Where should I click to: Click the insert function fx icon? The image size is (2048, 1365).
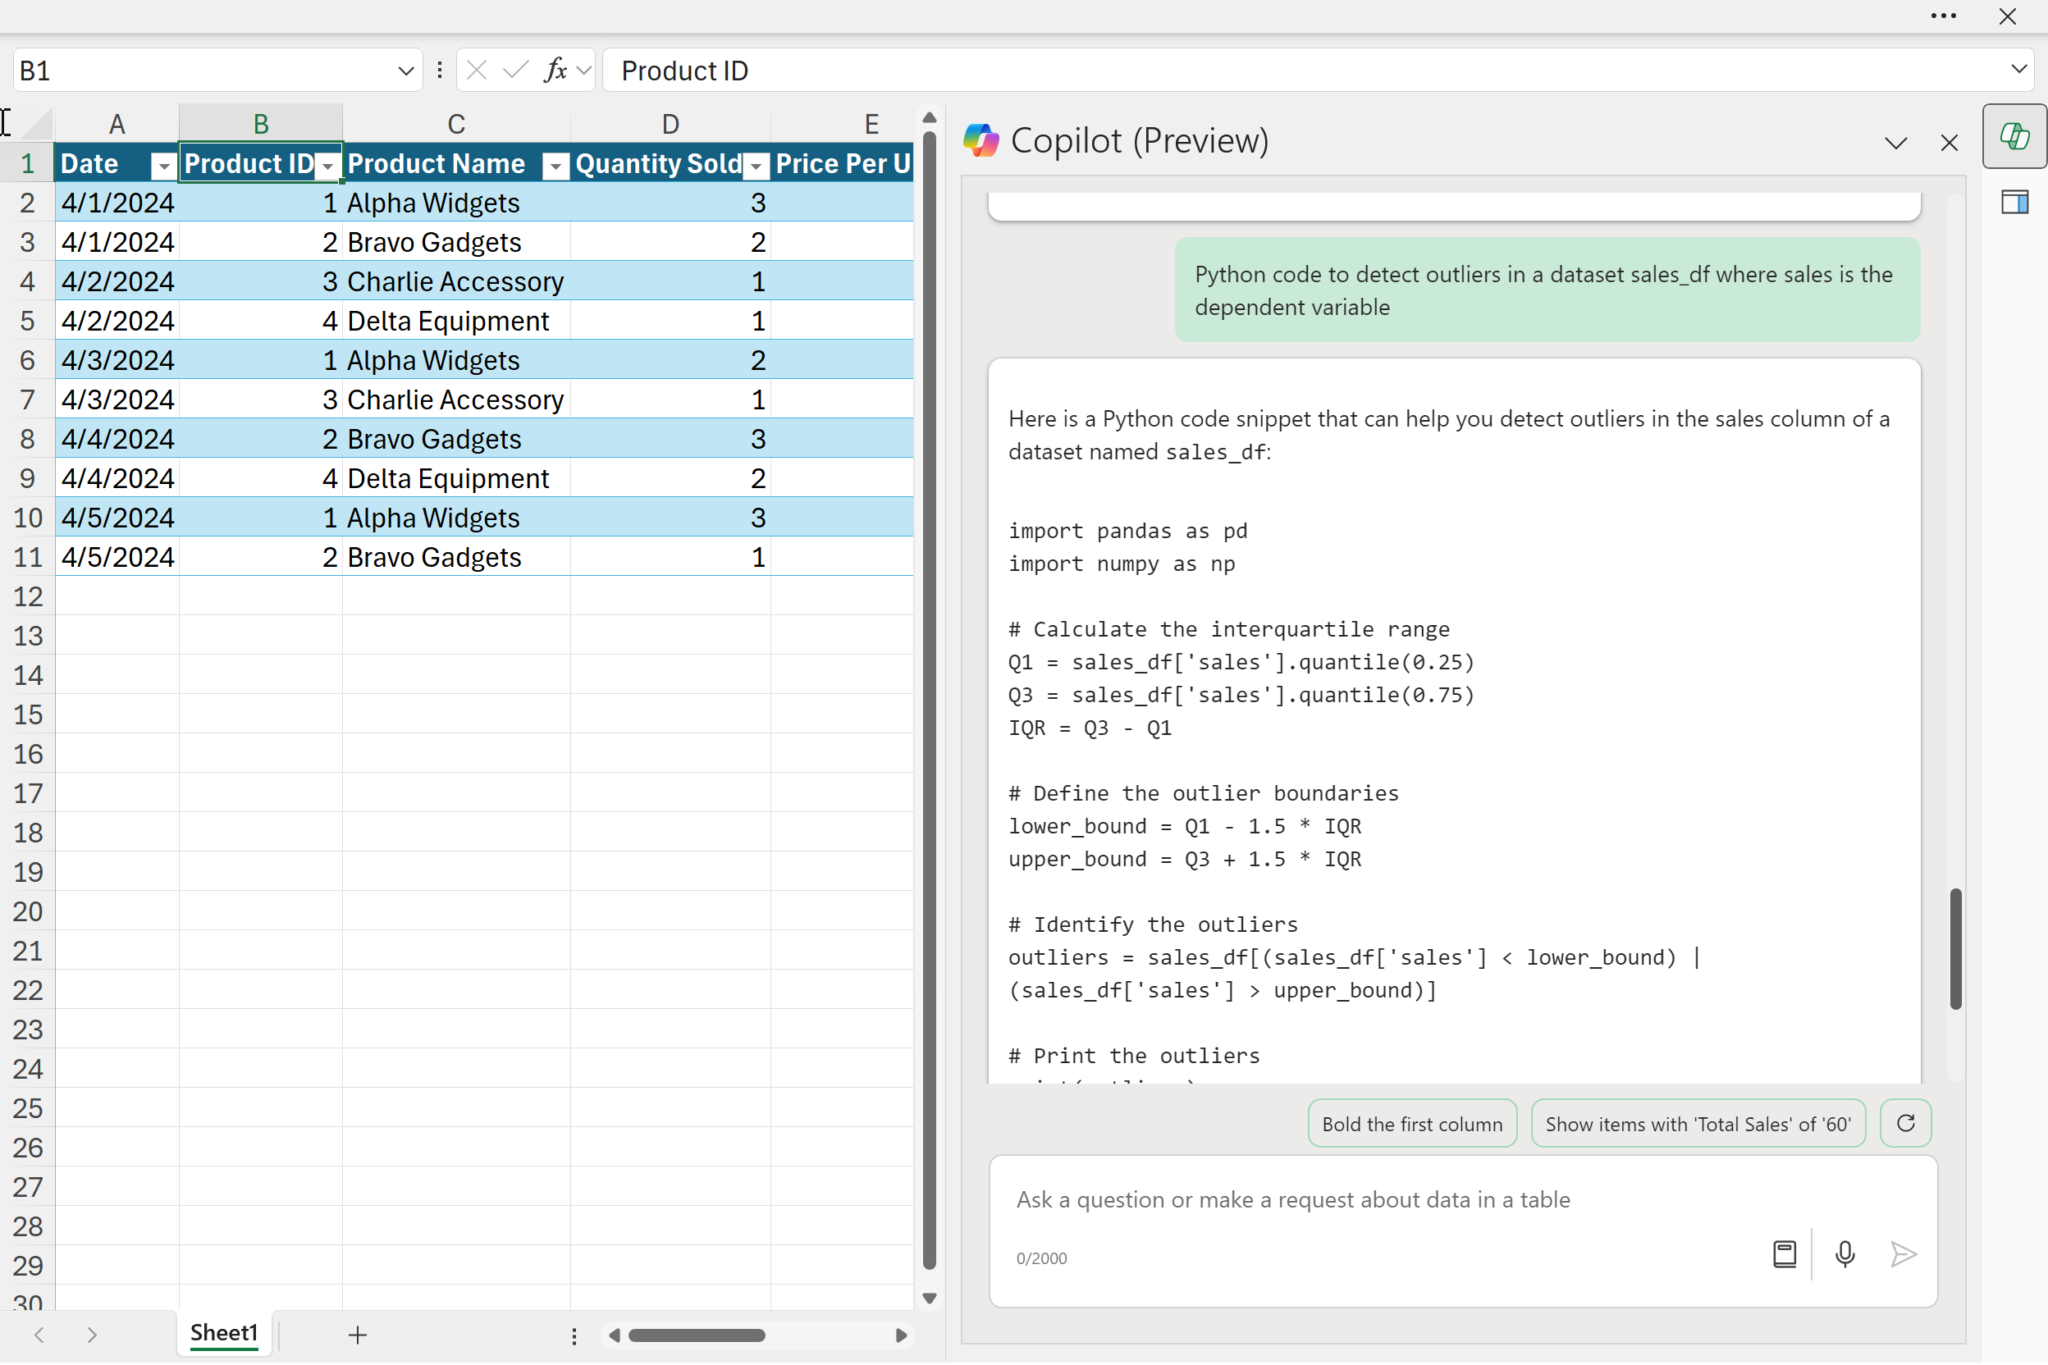tap(556, 70)
